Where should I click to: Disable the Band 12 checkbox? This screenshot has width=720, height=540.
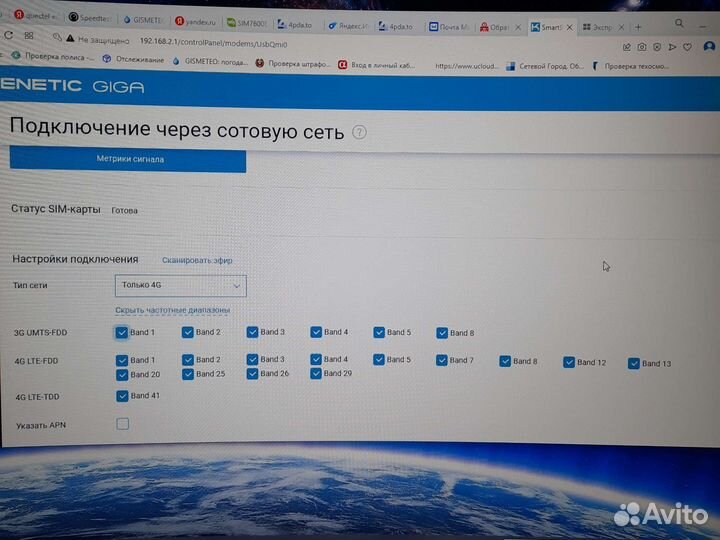pos(569,363)
